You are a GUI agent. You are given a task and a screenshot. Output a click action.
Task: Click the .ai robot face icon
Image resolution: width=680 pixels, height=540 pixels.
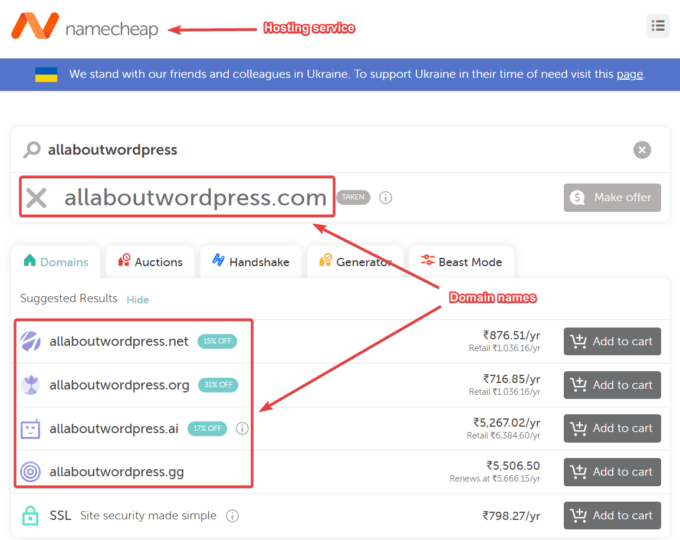tap(31, 429)
